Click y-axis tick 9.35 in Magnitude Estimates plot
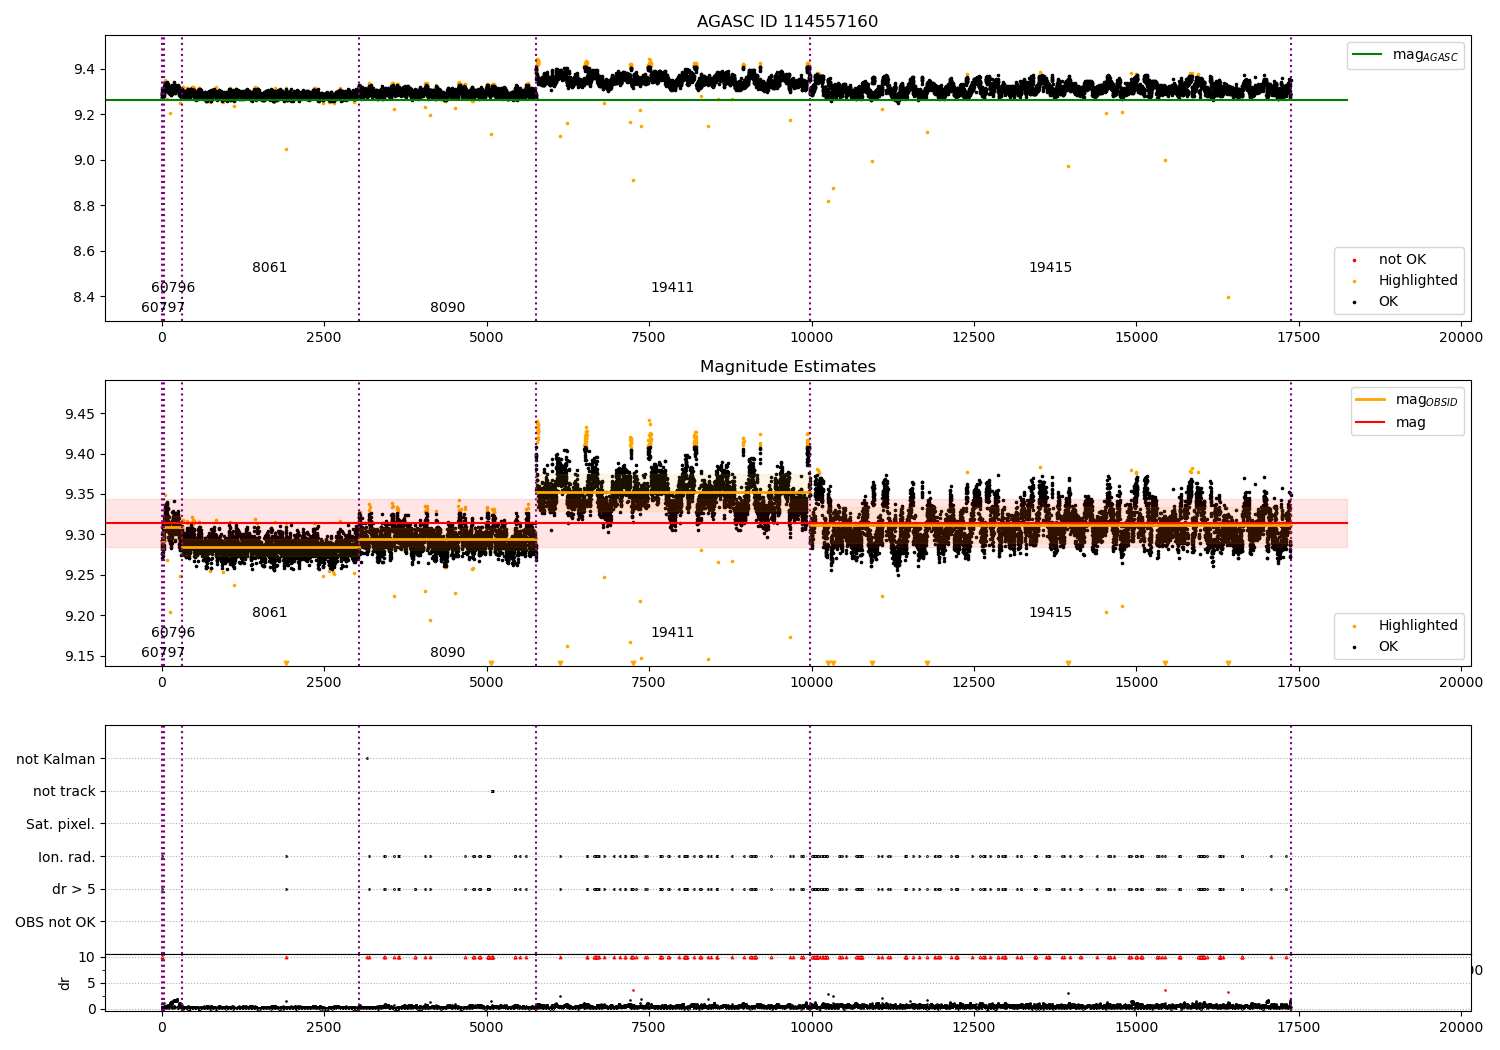The width and height of the screenshot is (1500, 1050). tap(79, 495)
